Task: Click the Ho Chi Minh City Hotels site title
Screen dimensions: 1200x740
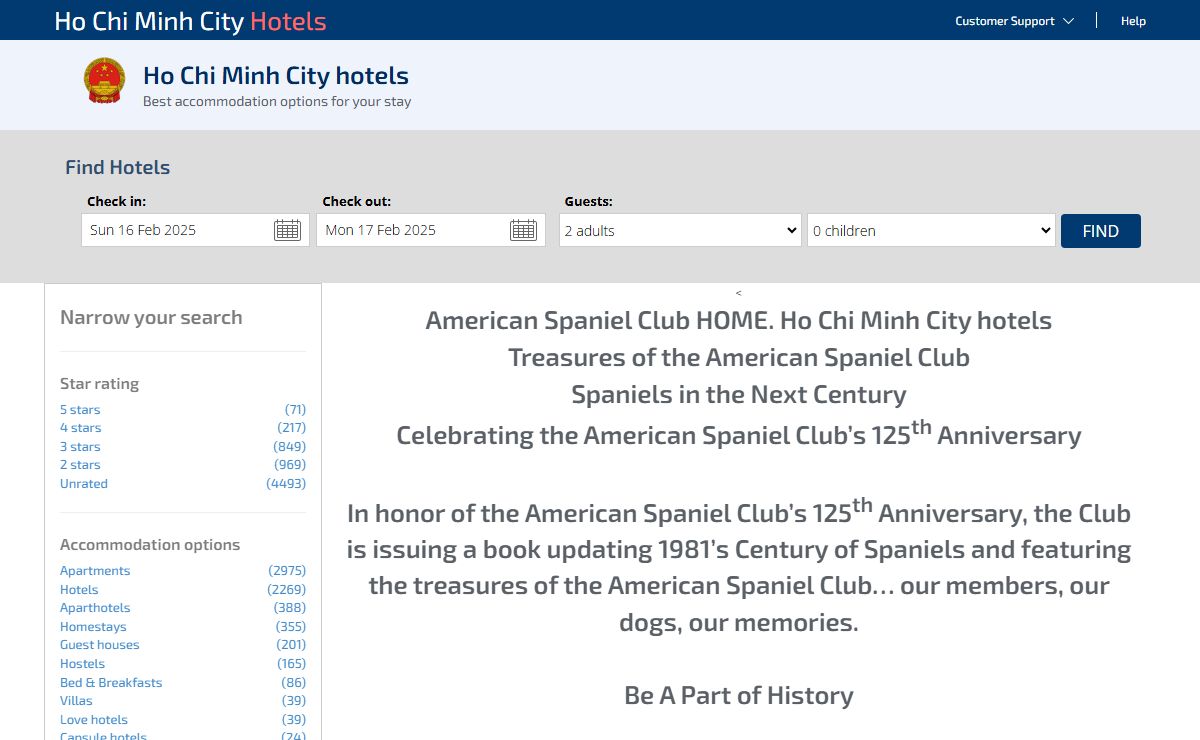Action: pyautogui.click(x=190, y=21)
